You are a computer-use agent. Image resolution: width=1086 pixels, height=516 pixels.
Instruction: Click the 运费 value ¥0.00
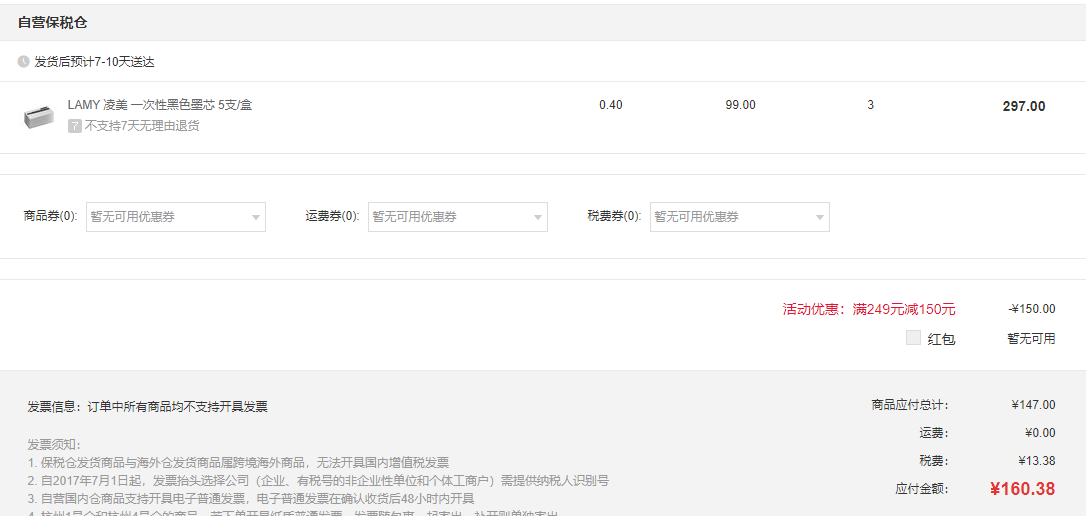tap(1040, 434)
